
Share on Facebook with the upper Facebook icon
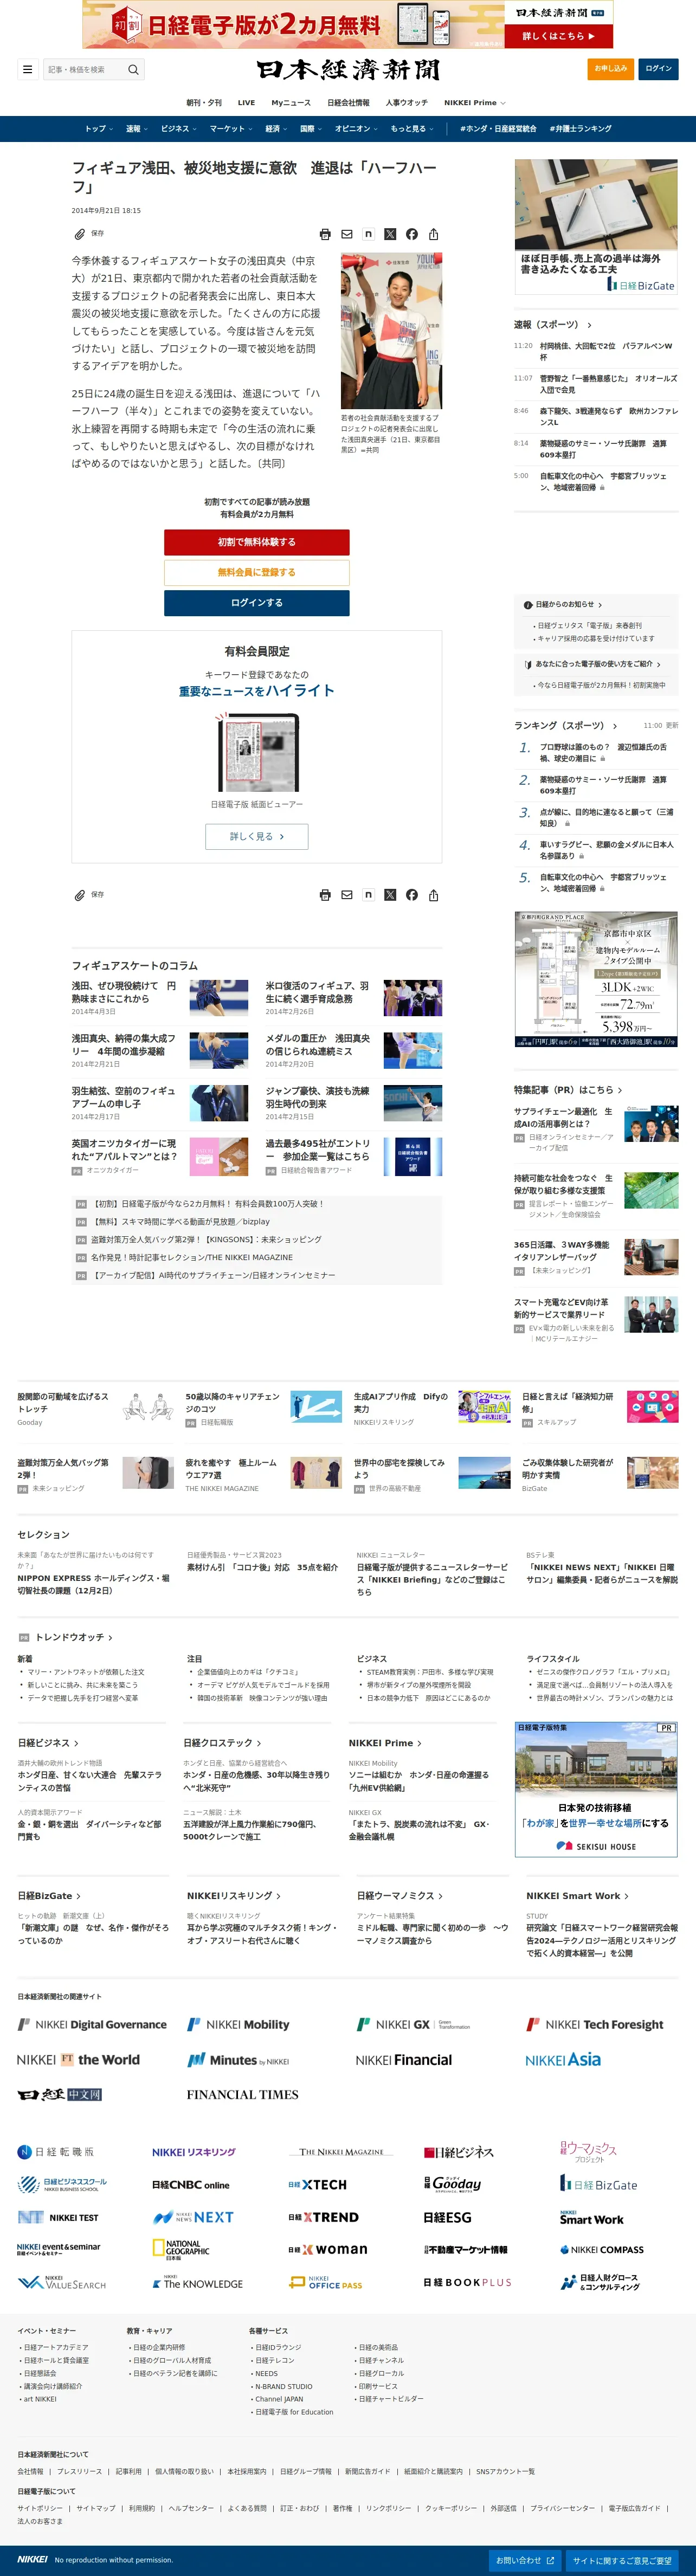[x=412, y=234]
